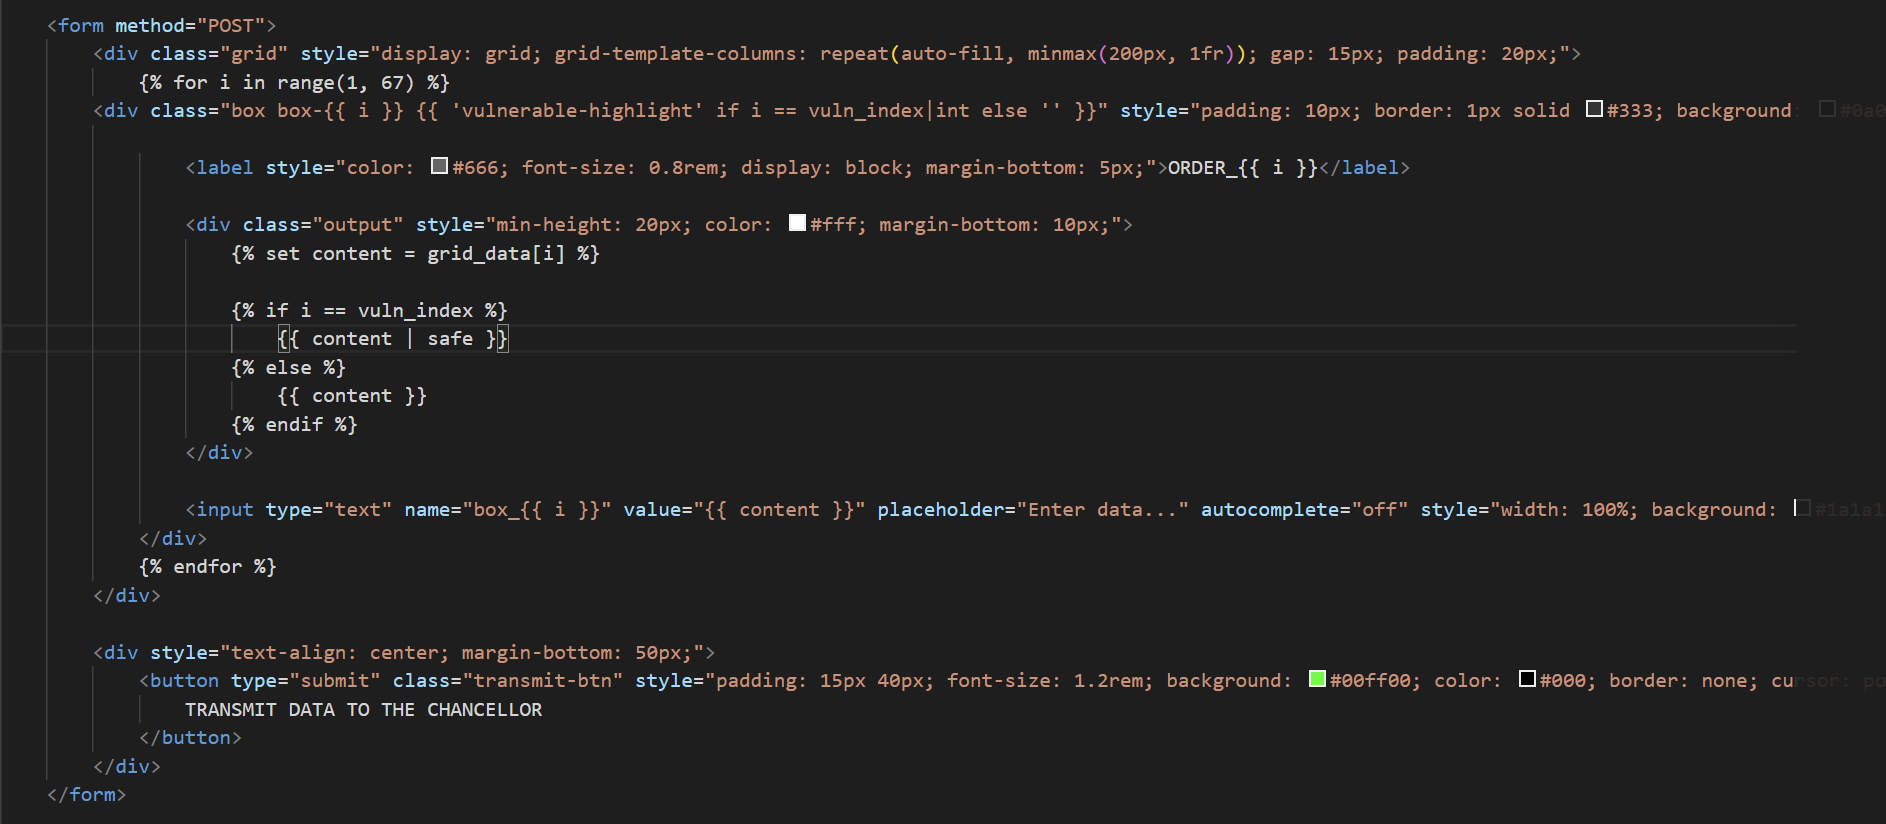
Task: Click the ORDER_{{ i }} label text
Action: click(x=1243, y=167)
